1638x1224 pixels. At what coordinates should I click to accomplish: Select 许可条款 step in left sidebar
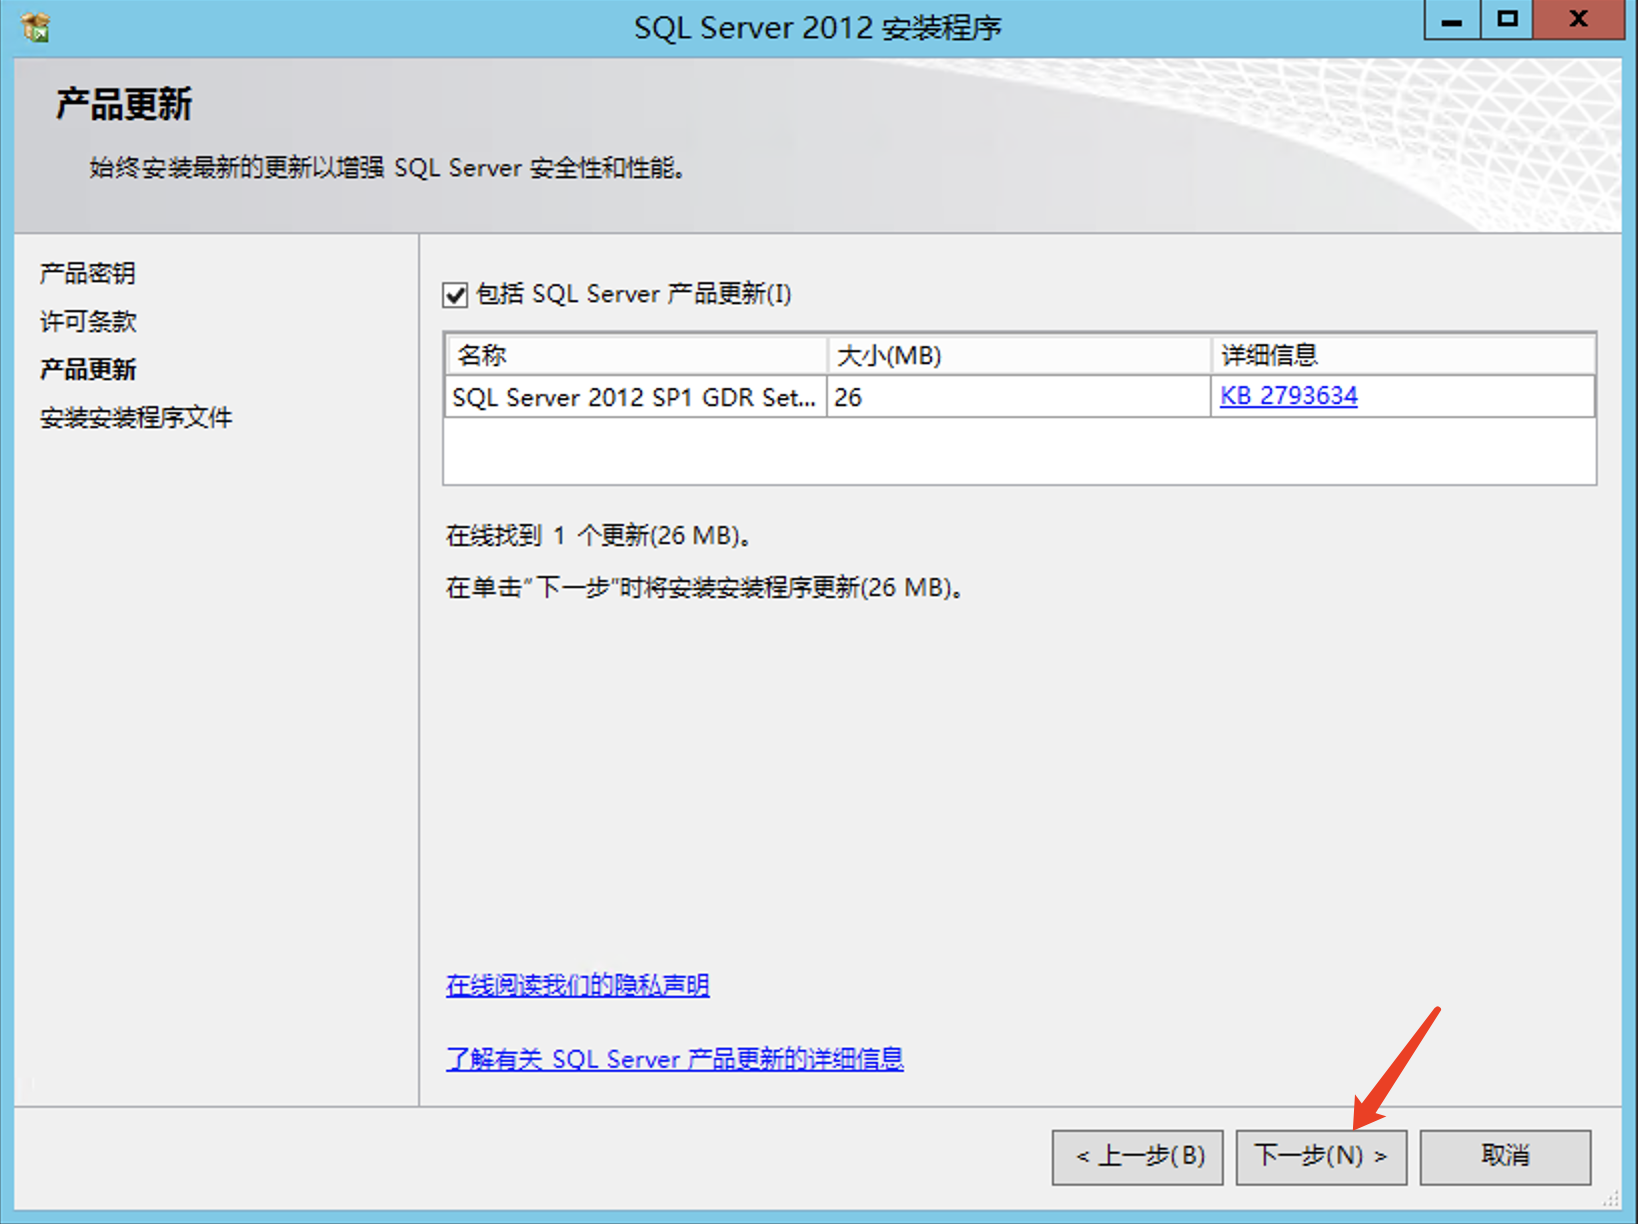coord(88,321)
